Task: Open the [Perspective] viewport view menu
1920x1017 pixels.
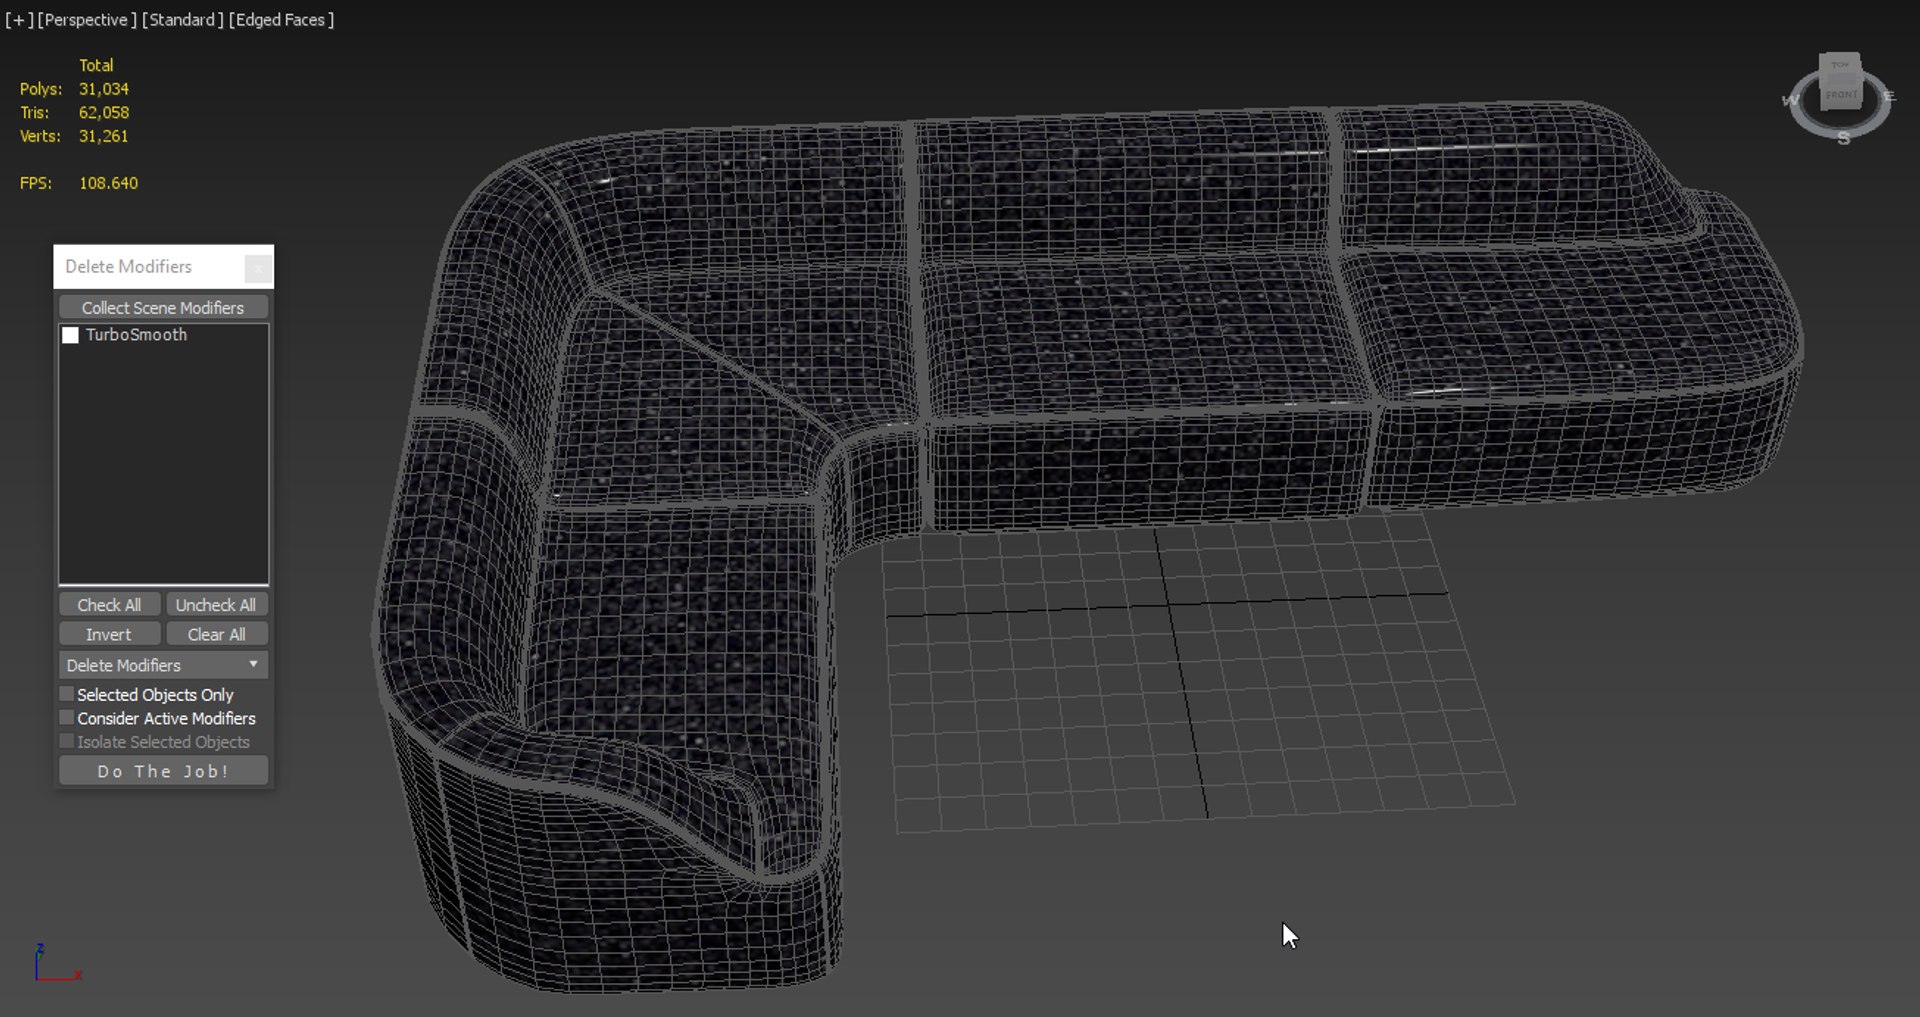Action: [x=87, y=20]
